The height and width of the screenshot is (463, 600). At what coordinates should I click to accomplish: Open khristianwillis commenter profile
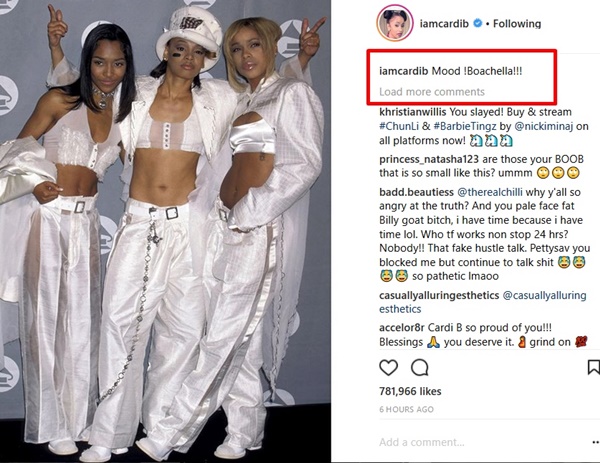(412, 112)
